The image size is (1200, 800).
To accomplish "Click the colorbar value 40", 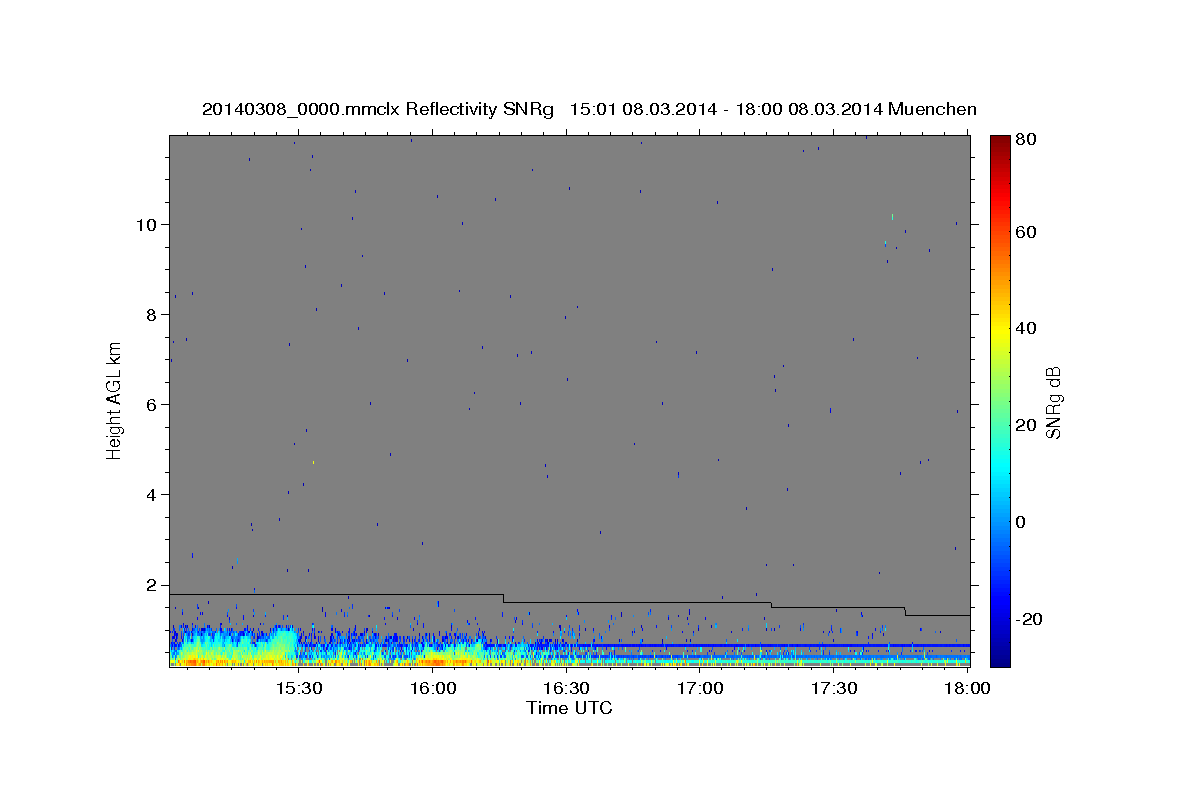I will coord(1025,328).
